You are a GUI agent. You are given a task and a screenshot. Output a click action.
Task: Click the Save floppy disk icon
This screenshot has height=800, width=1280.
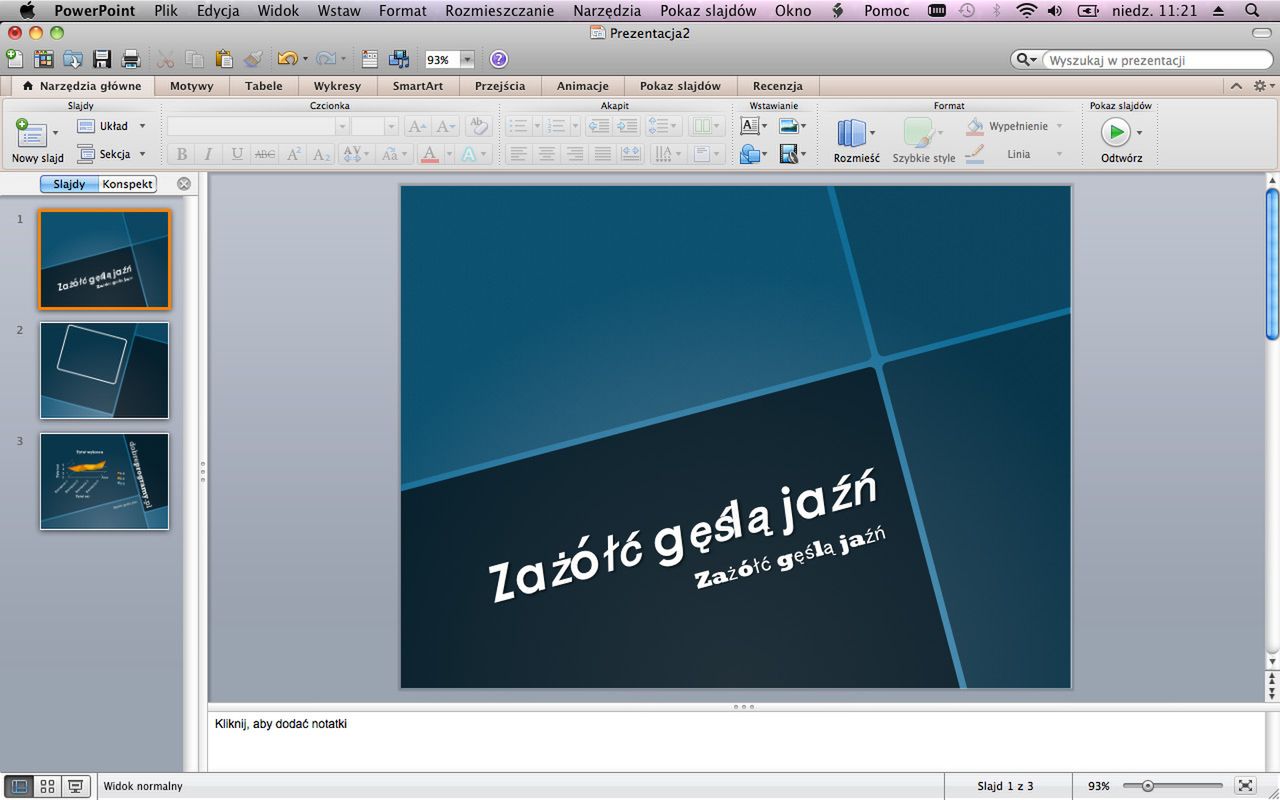(x=102, y=59)
